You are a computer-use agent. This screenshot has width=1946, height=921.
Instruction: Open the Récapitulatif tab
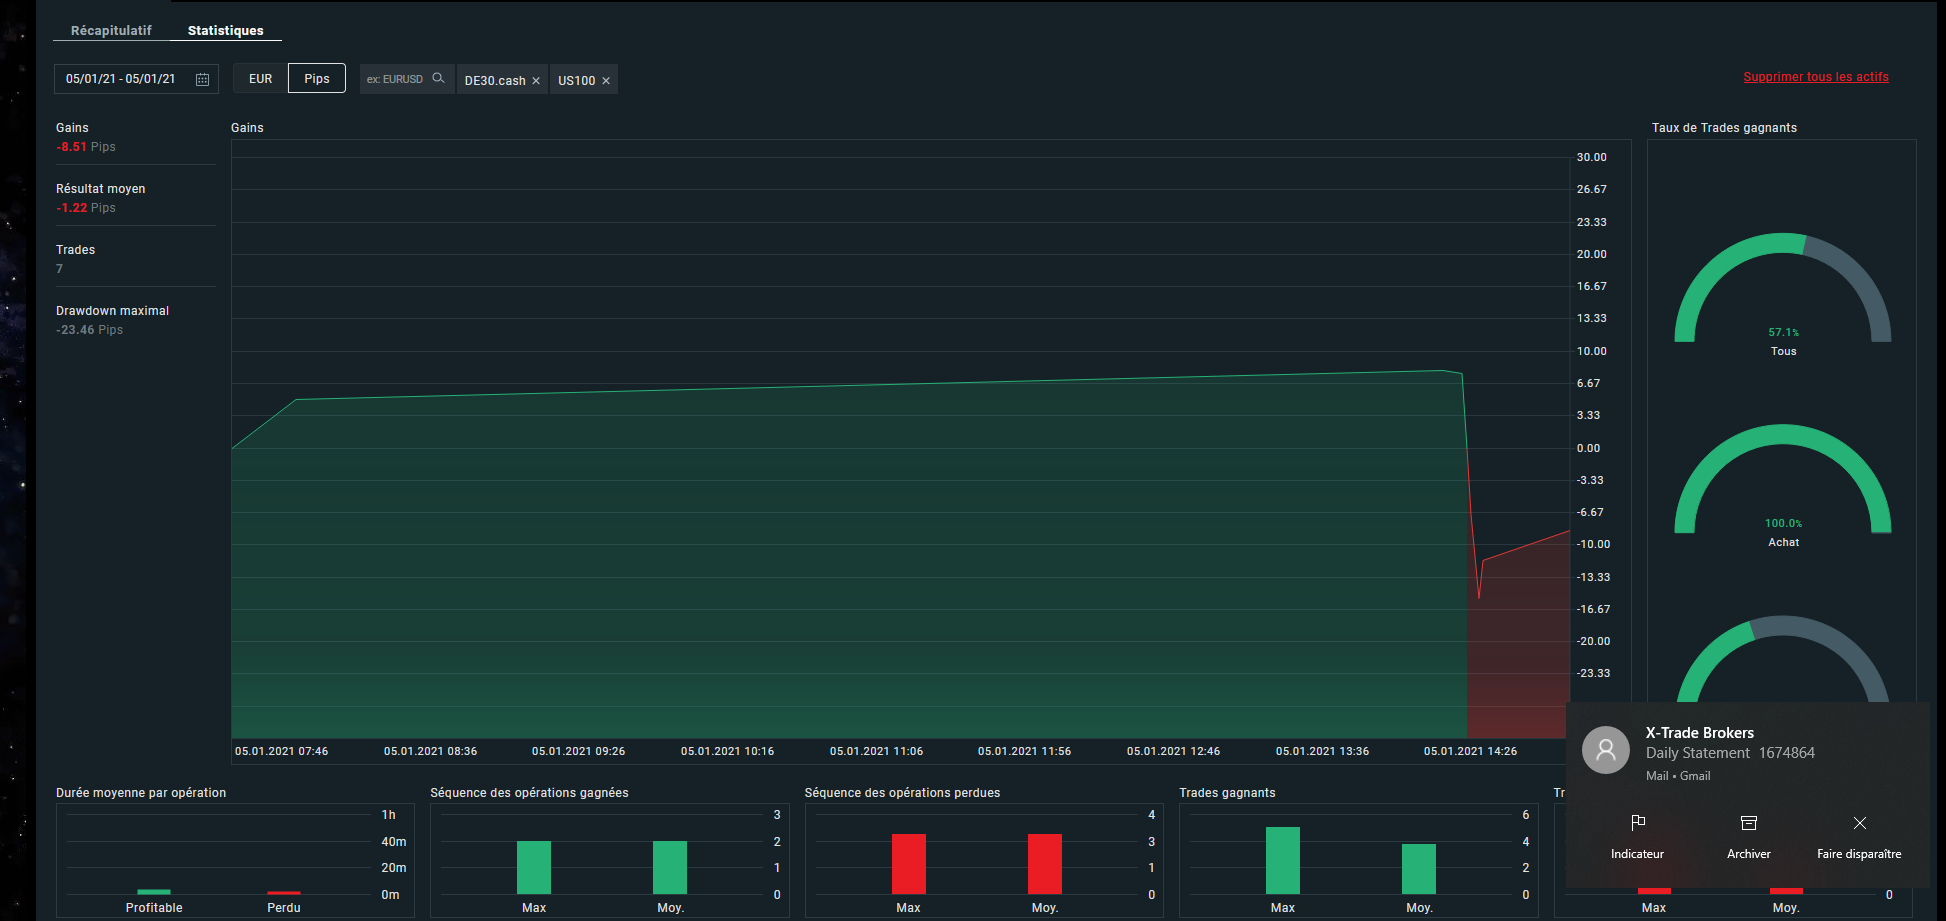point(111,31)
